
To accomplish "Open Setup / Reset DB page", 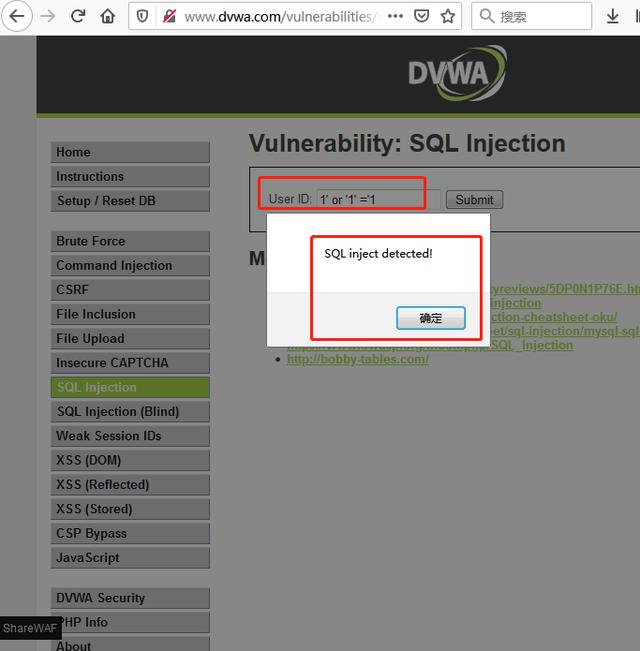I will (x=130, y=201).
